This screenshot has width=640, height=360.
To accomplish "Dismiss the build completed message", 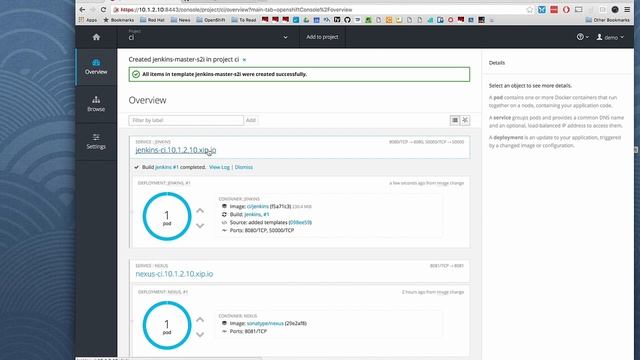I will coord(244,167).
